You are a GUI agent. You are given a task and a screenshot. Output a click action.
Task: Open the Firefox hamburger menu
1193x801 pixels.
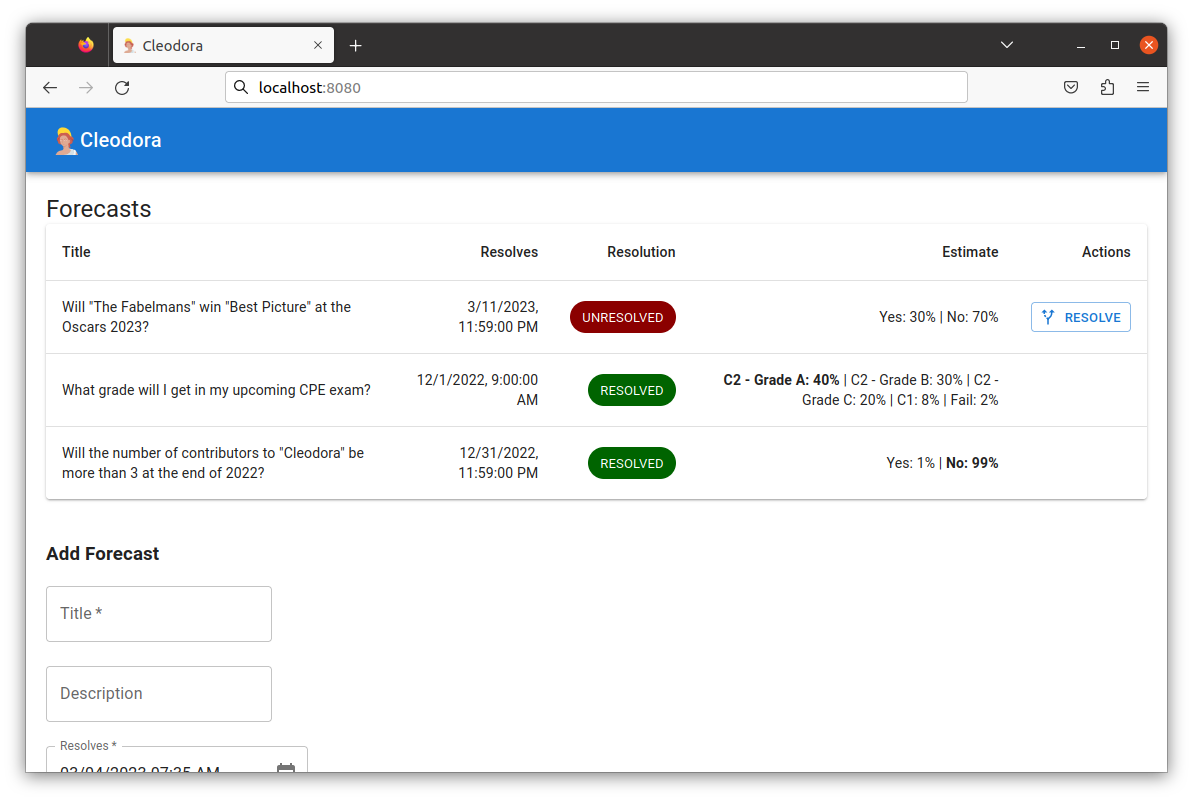tap(1143, 87)
